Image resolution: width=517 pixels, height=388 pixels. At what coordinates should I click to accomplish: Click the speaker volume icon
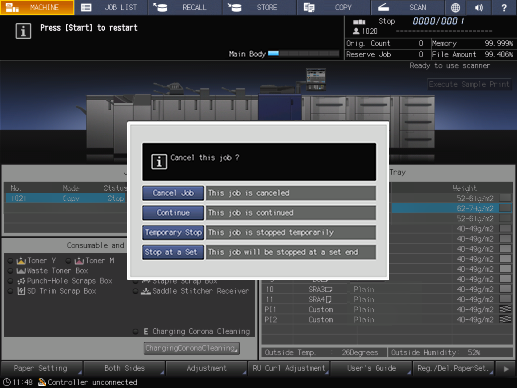(x=479, y=7)
